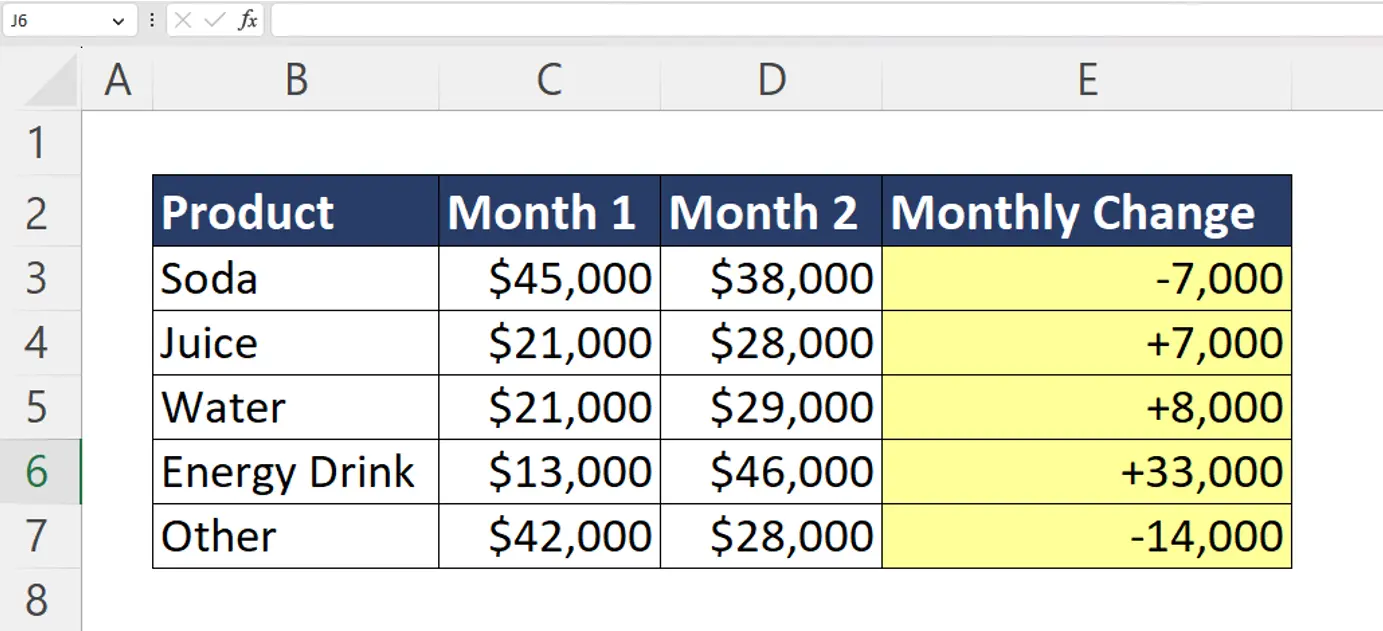Select the Monthly Change header cell
The height and width of the screenshot is (631, 1383).
click(1086, 211)
